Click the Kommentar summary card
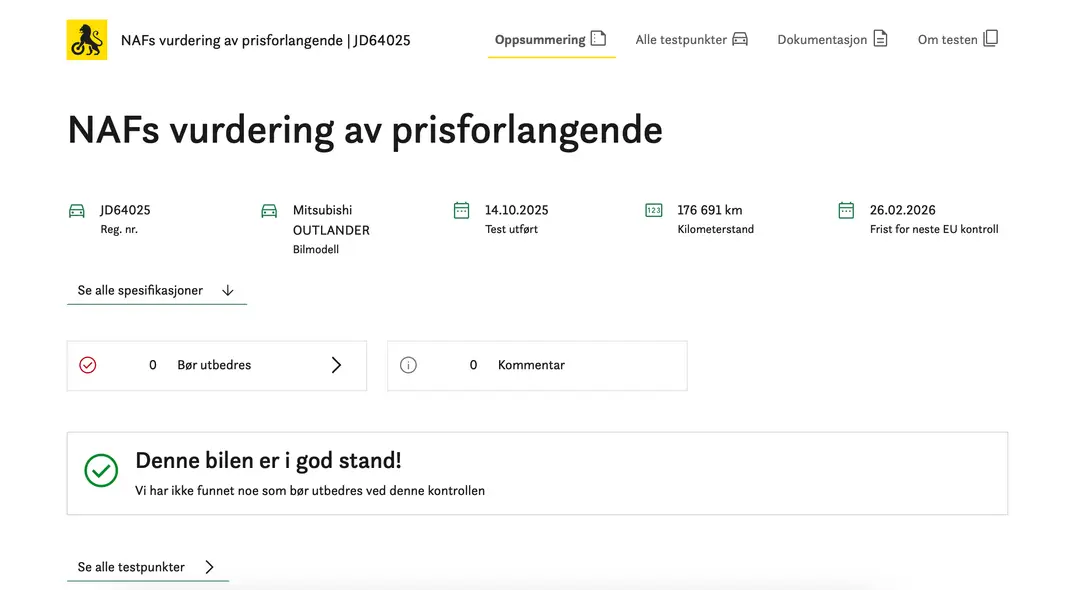Image resolution: width=1080 pixels, height=590 pixels. (x=537, y=365)
